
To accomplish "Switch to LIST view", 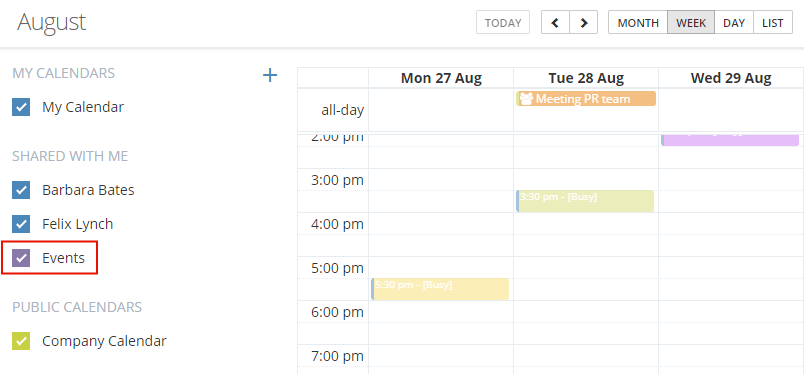I will pyautogui.click(x=773, y=23).
